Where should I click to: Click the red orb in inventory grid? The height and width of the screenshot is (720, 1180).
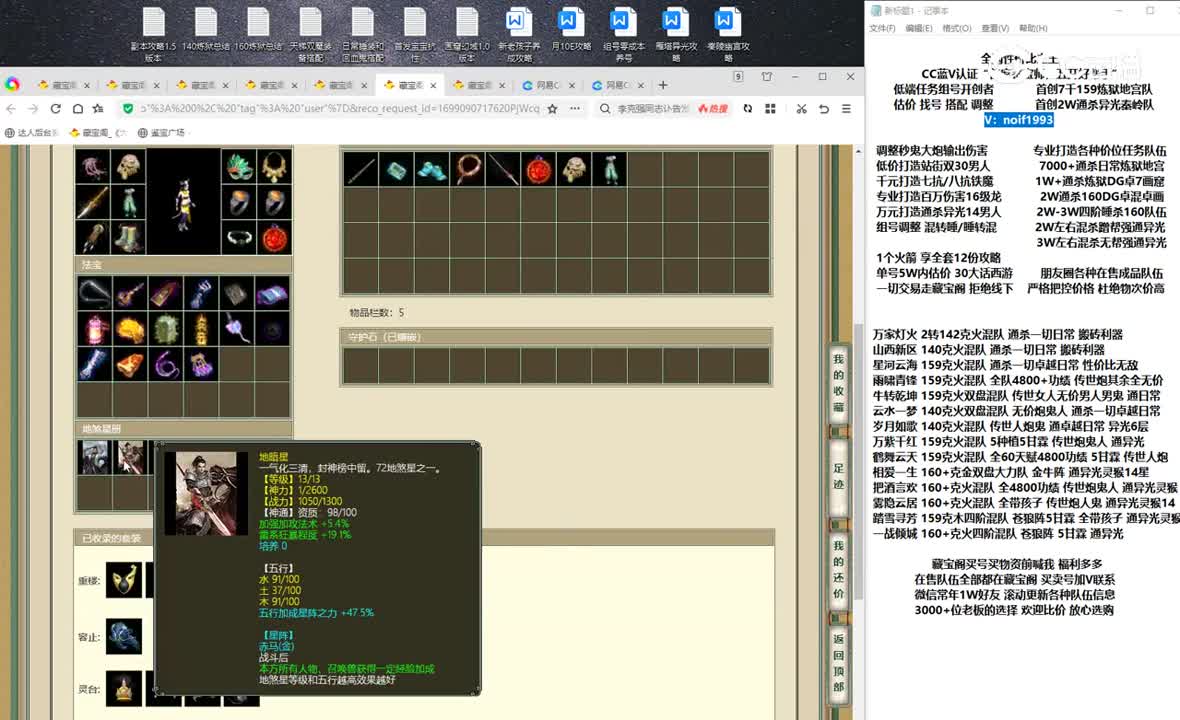539,170
